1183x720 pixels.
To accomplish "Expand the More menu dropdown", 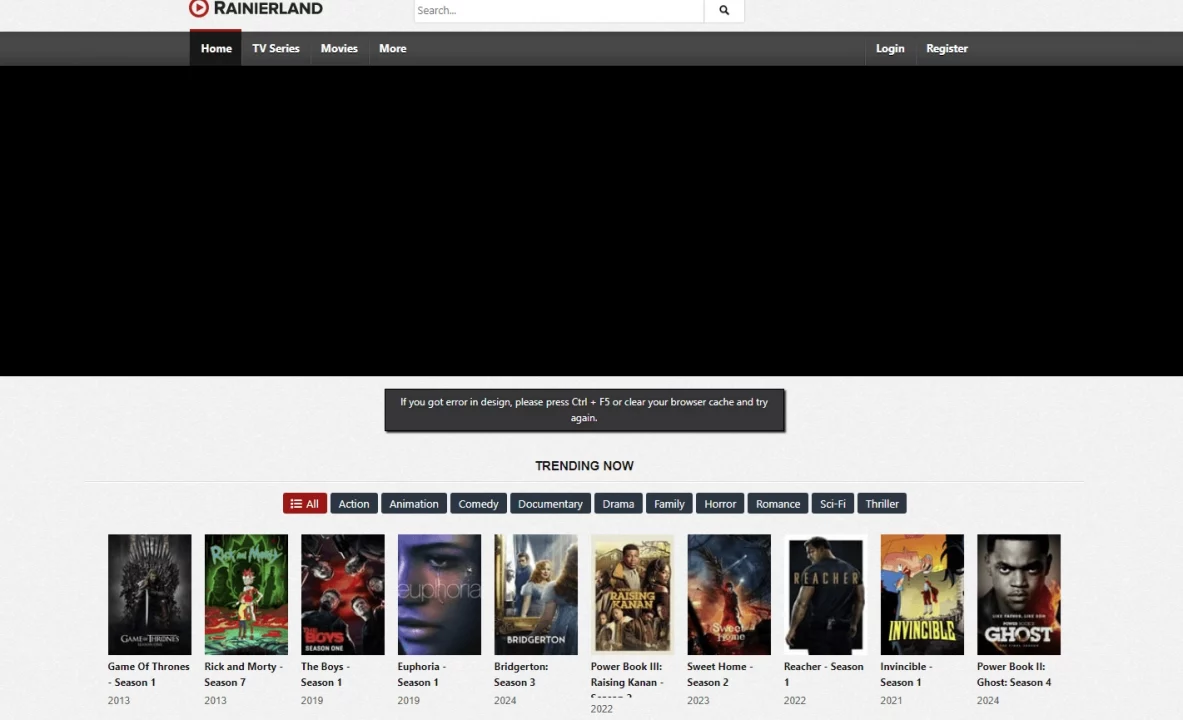I will pyautogui.click(x=392, y=49).
